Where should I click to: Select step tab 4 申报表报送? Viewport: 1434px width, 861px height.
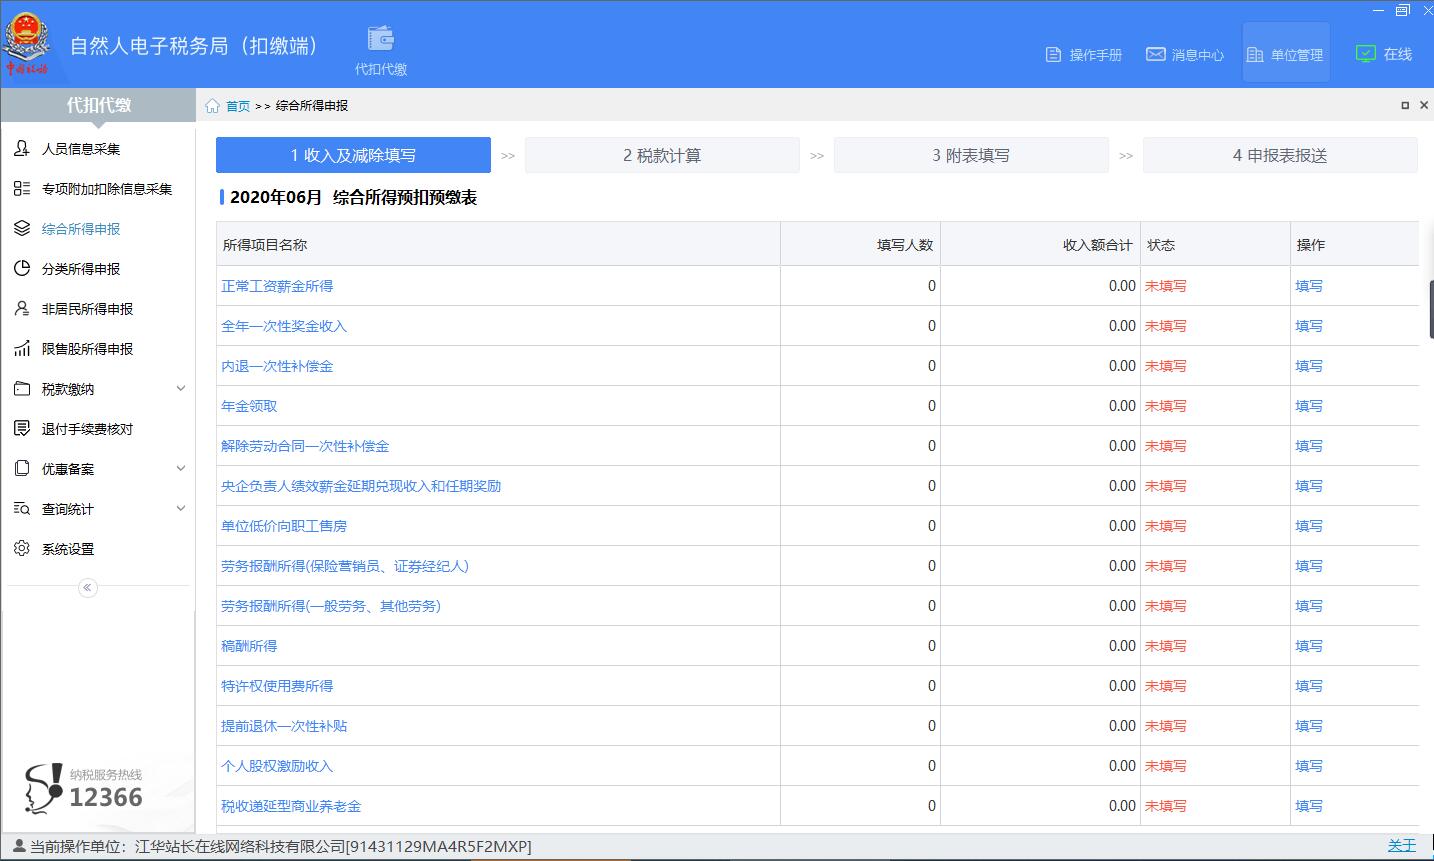tap(1280, 155)
